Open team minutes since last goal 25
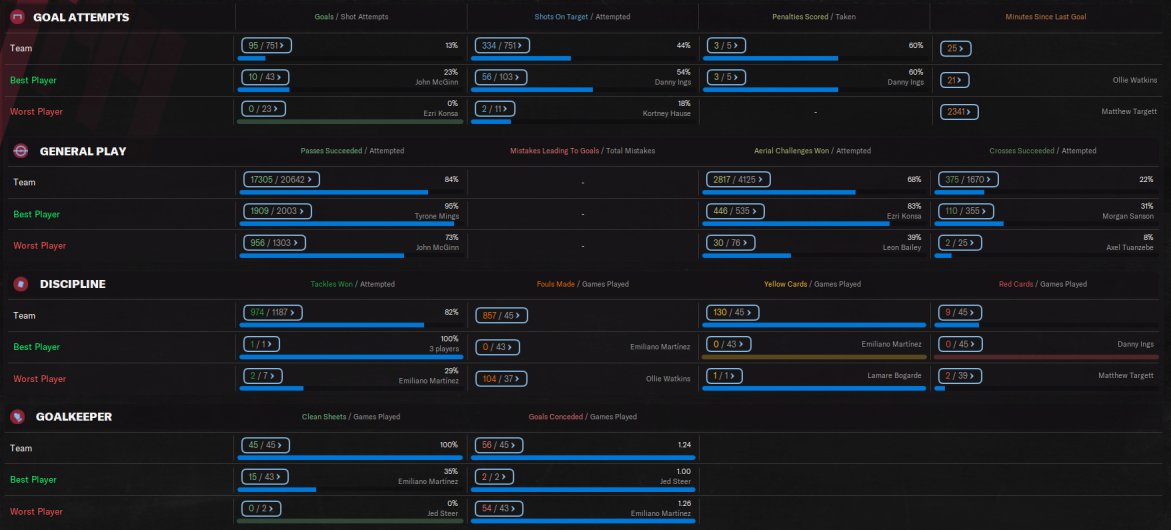The width and height of the screenshot is (1171, 530). (956, 49)
